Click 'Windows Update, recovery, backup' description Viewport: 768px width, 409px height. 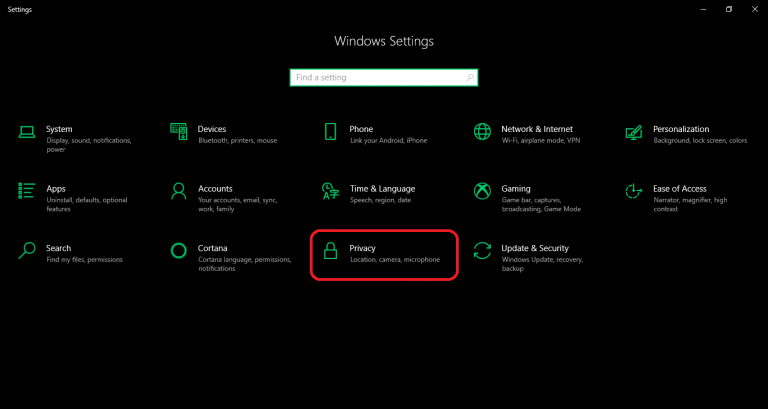[x=542, y=264]
